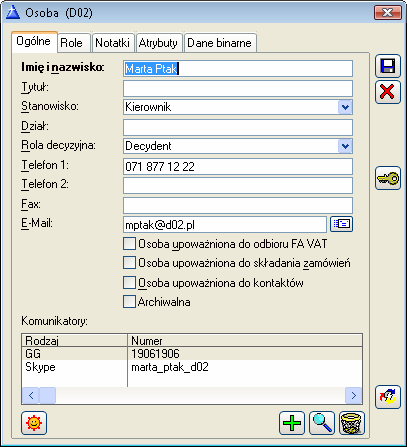Select the Dane binarne tab
Screen dimensions: 407x447
click(220, 43)
